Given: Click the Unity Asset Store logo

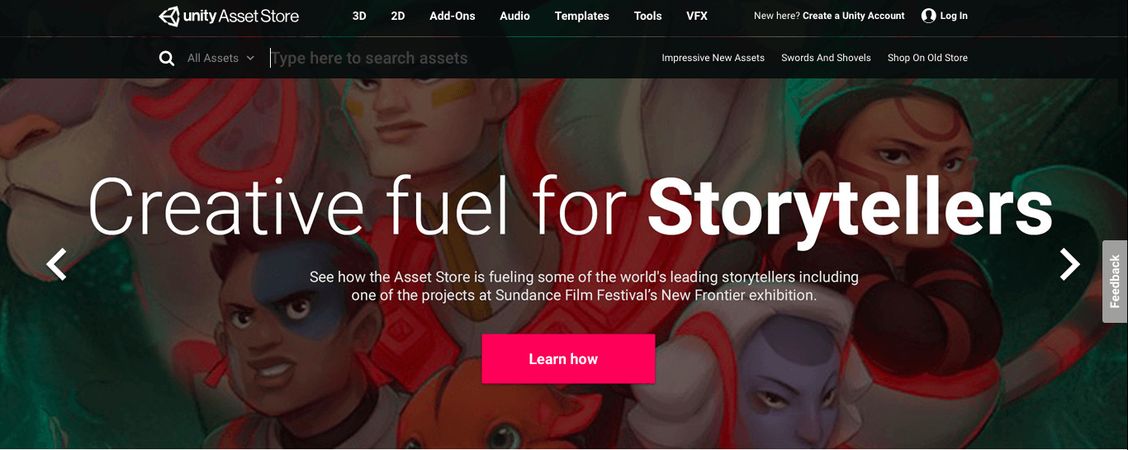Looking at the screenshot, I should point(228,16).
